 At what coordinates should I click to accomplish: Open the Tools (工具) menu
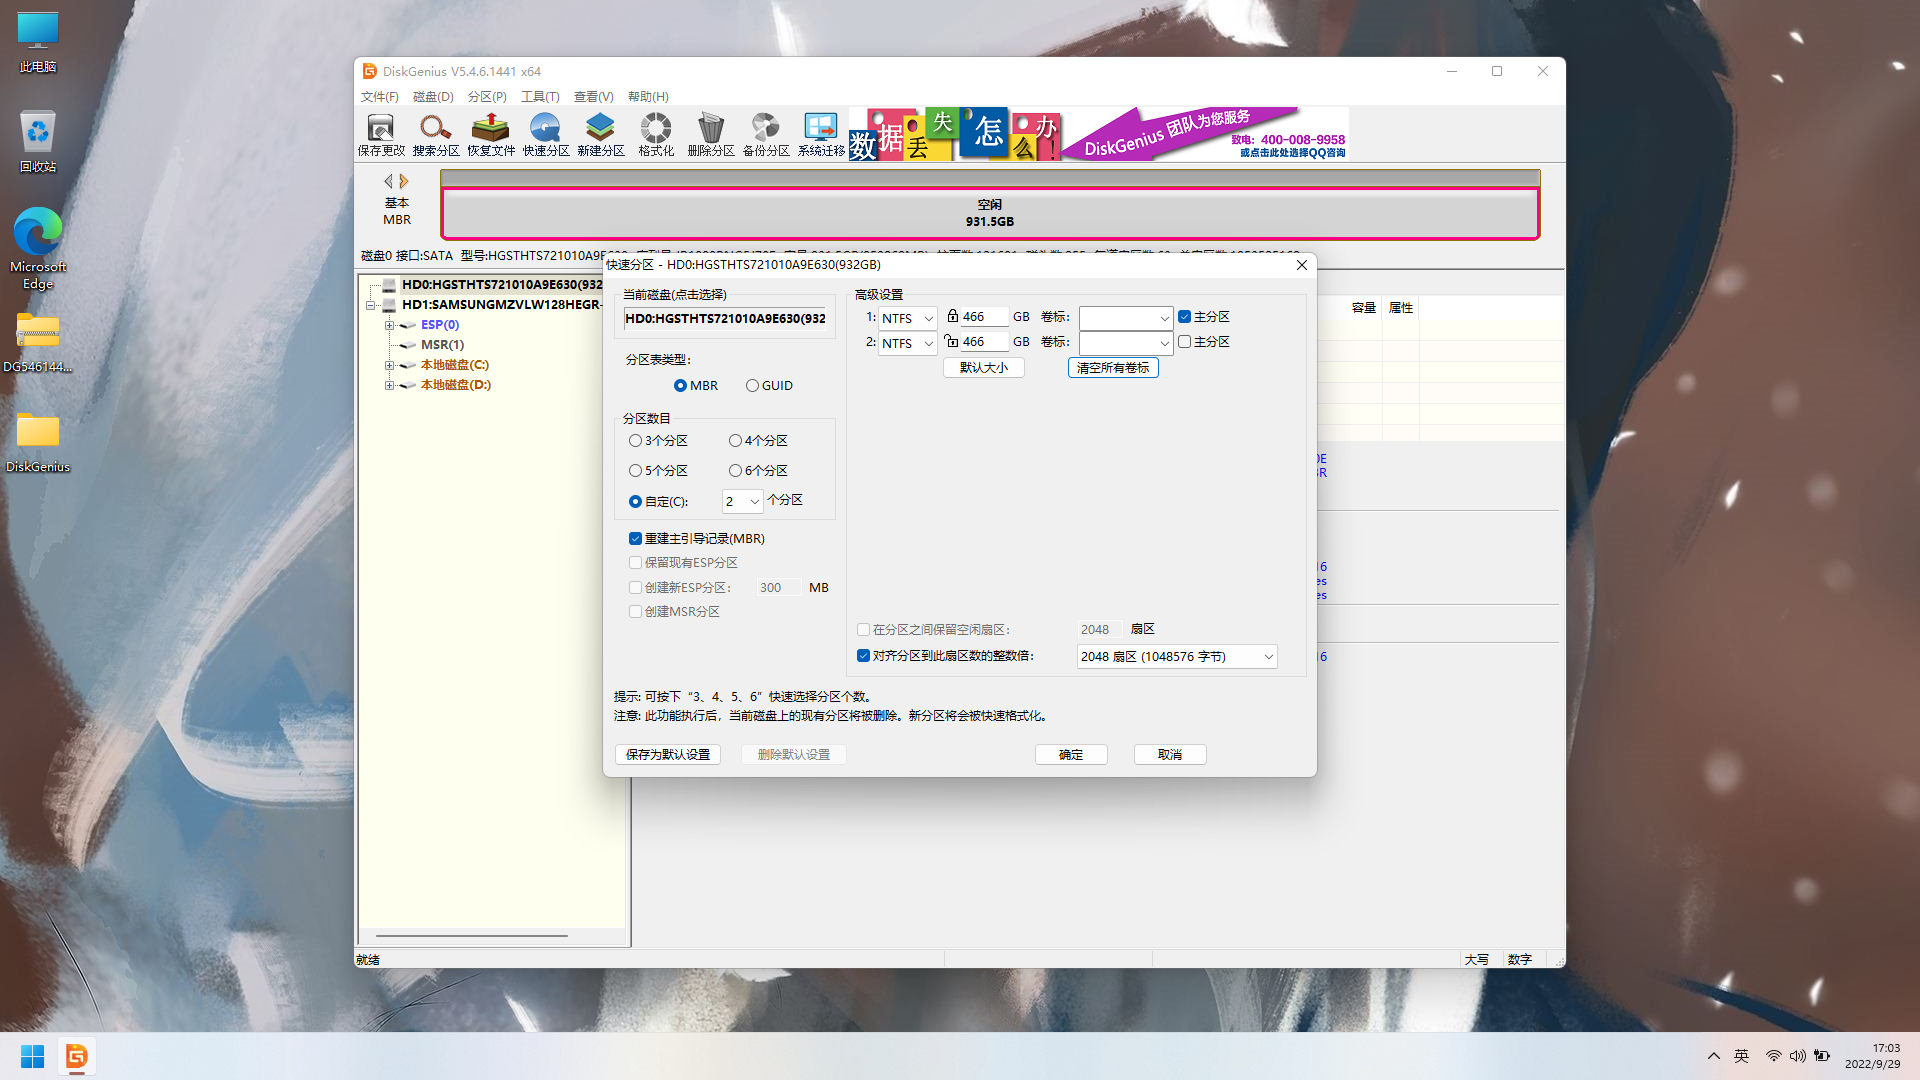(x=540, y=97)
